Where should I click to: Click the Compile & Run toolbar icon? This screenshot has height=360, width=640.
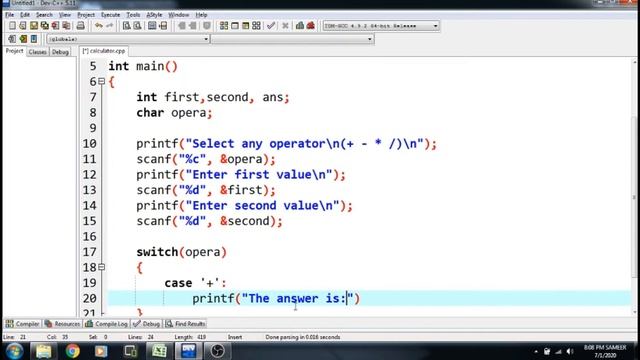click(x=245, y=26)
